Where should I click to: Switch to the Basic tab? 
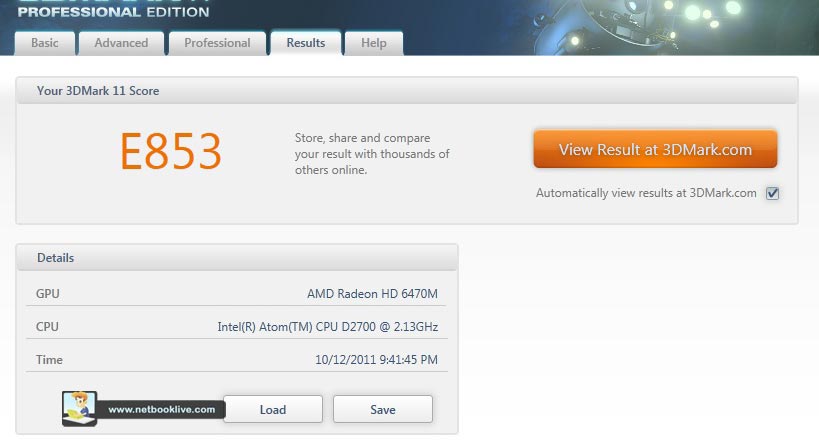point(45,43)
